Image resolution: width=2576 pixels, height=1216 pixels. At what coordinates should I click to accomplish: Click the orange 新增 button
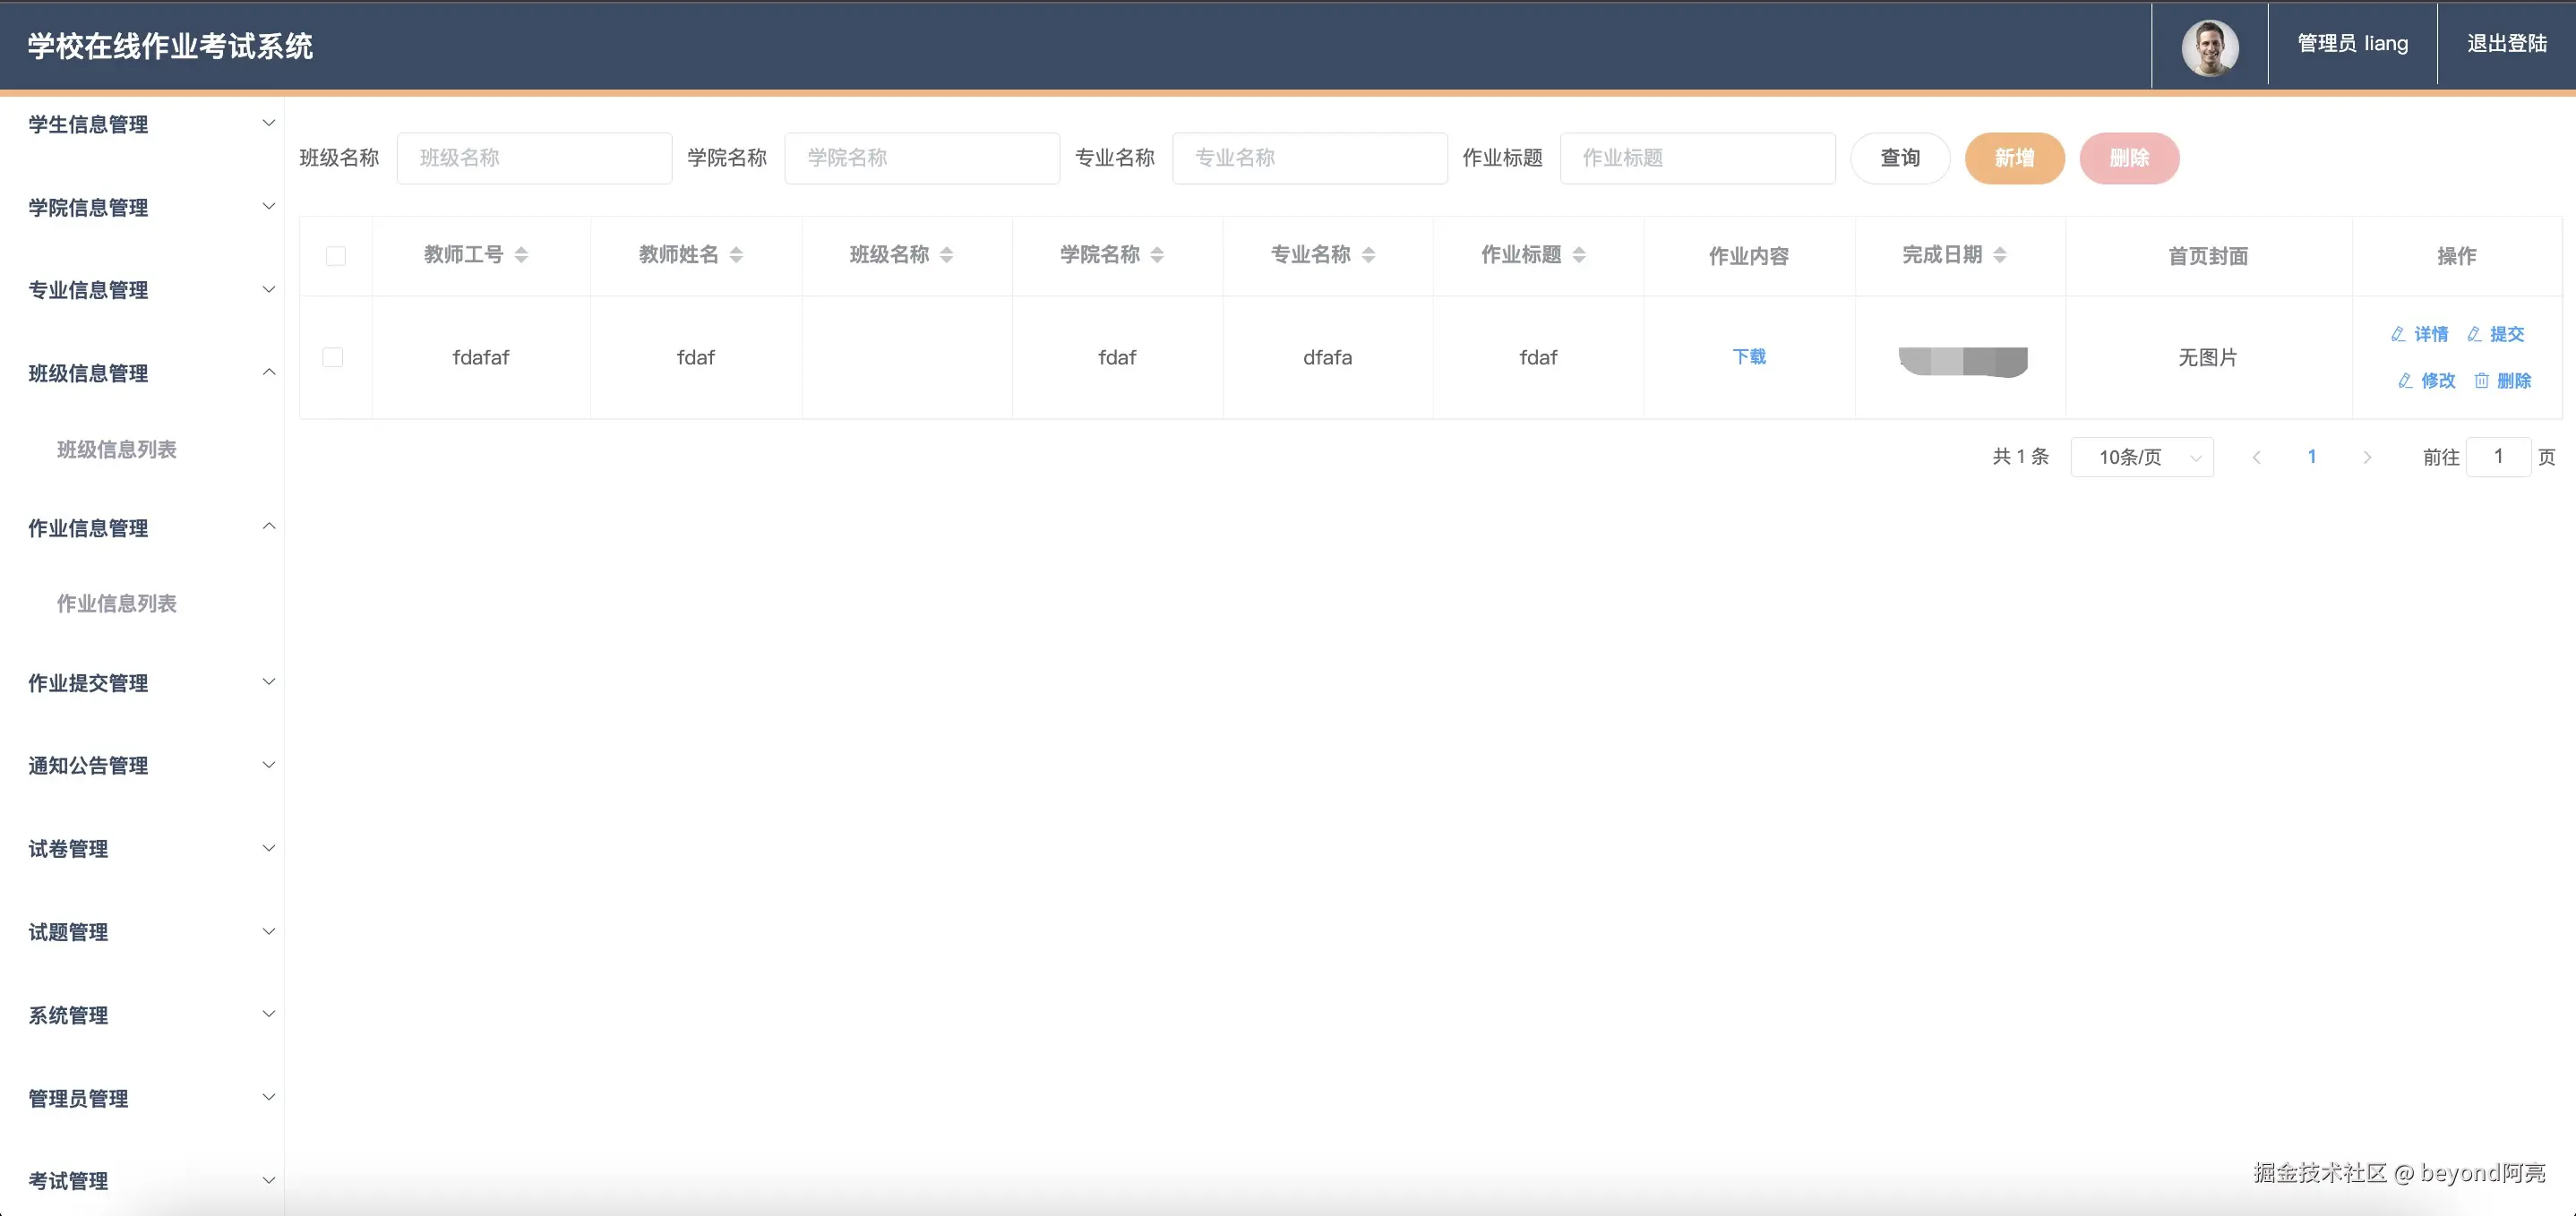[2013, 158]
